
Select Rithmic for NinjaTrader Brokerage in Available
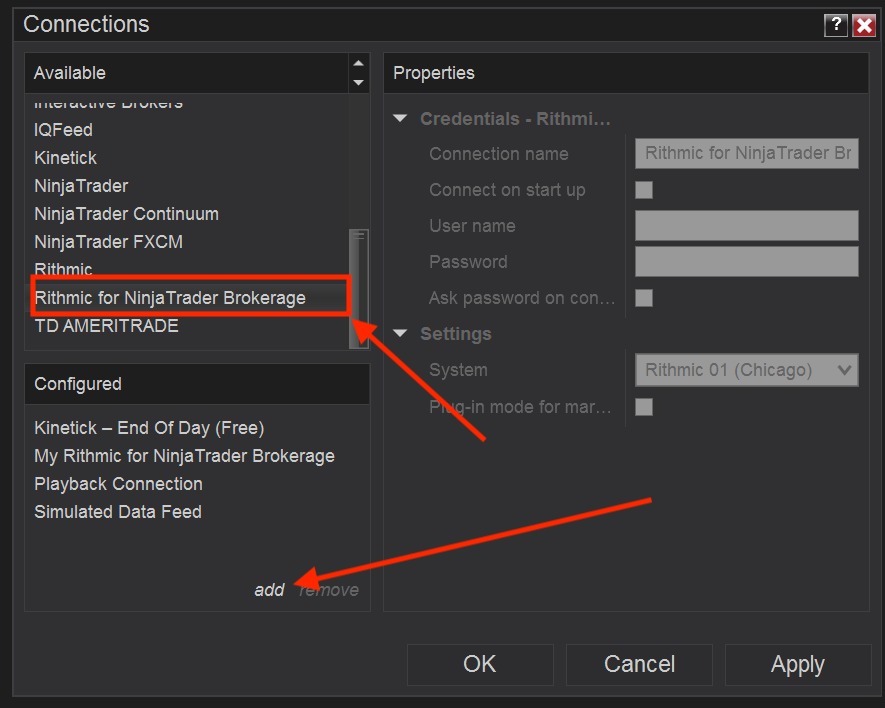[170, 298]
